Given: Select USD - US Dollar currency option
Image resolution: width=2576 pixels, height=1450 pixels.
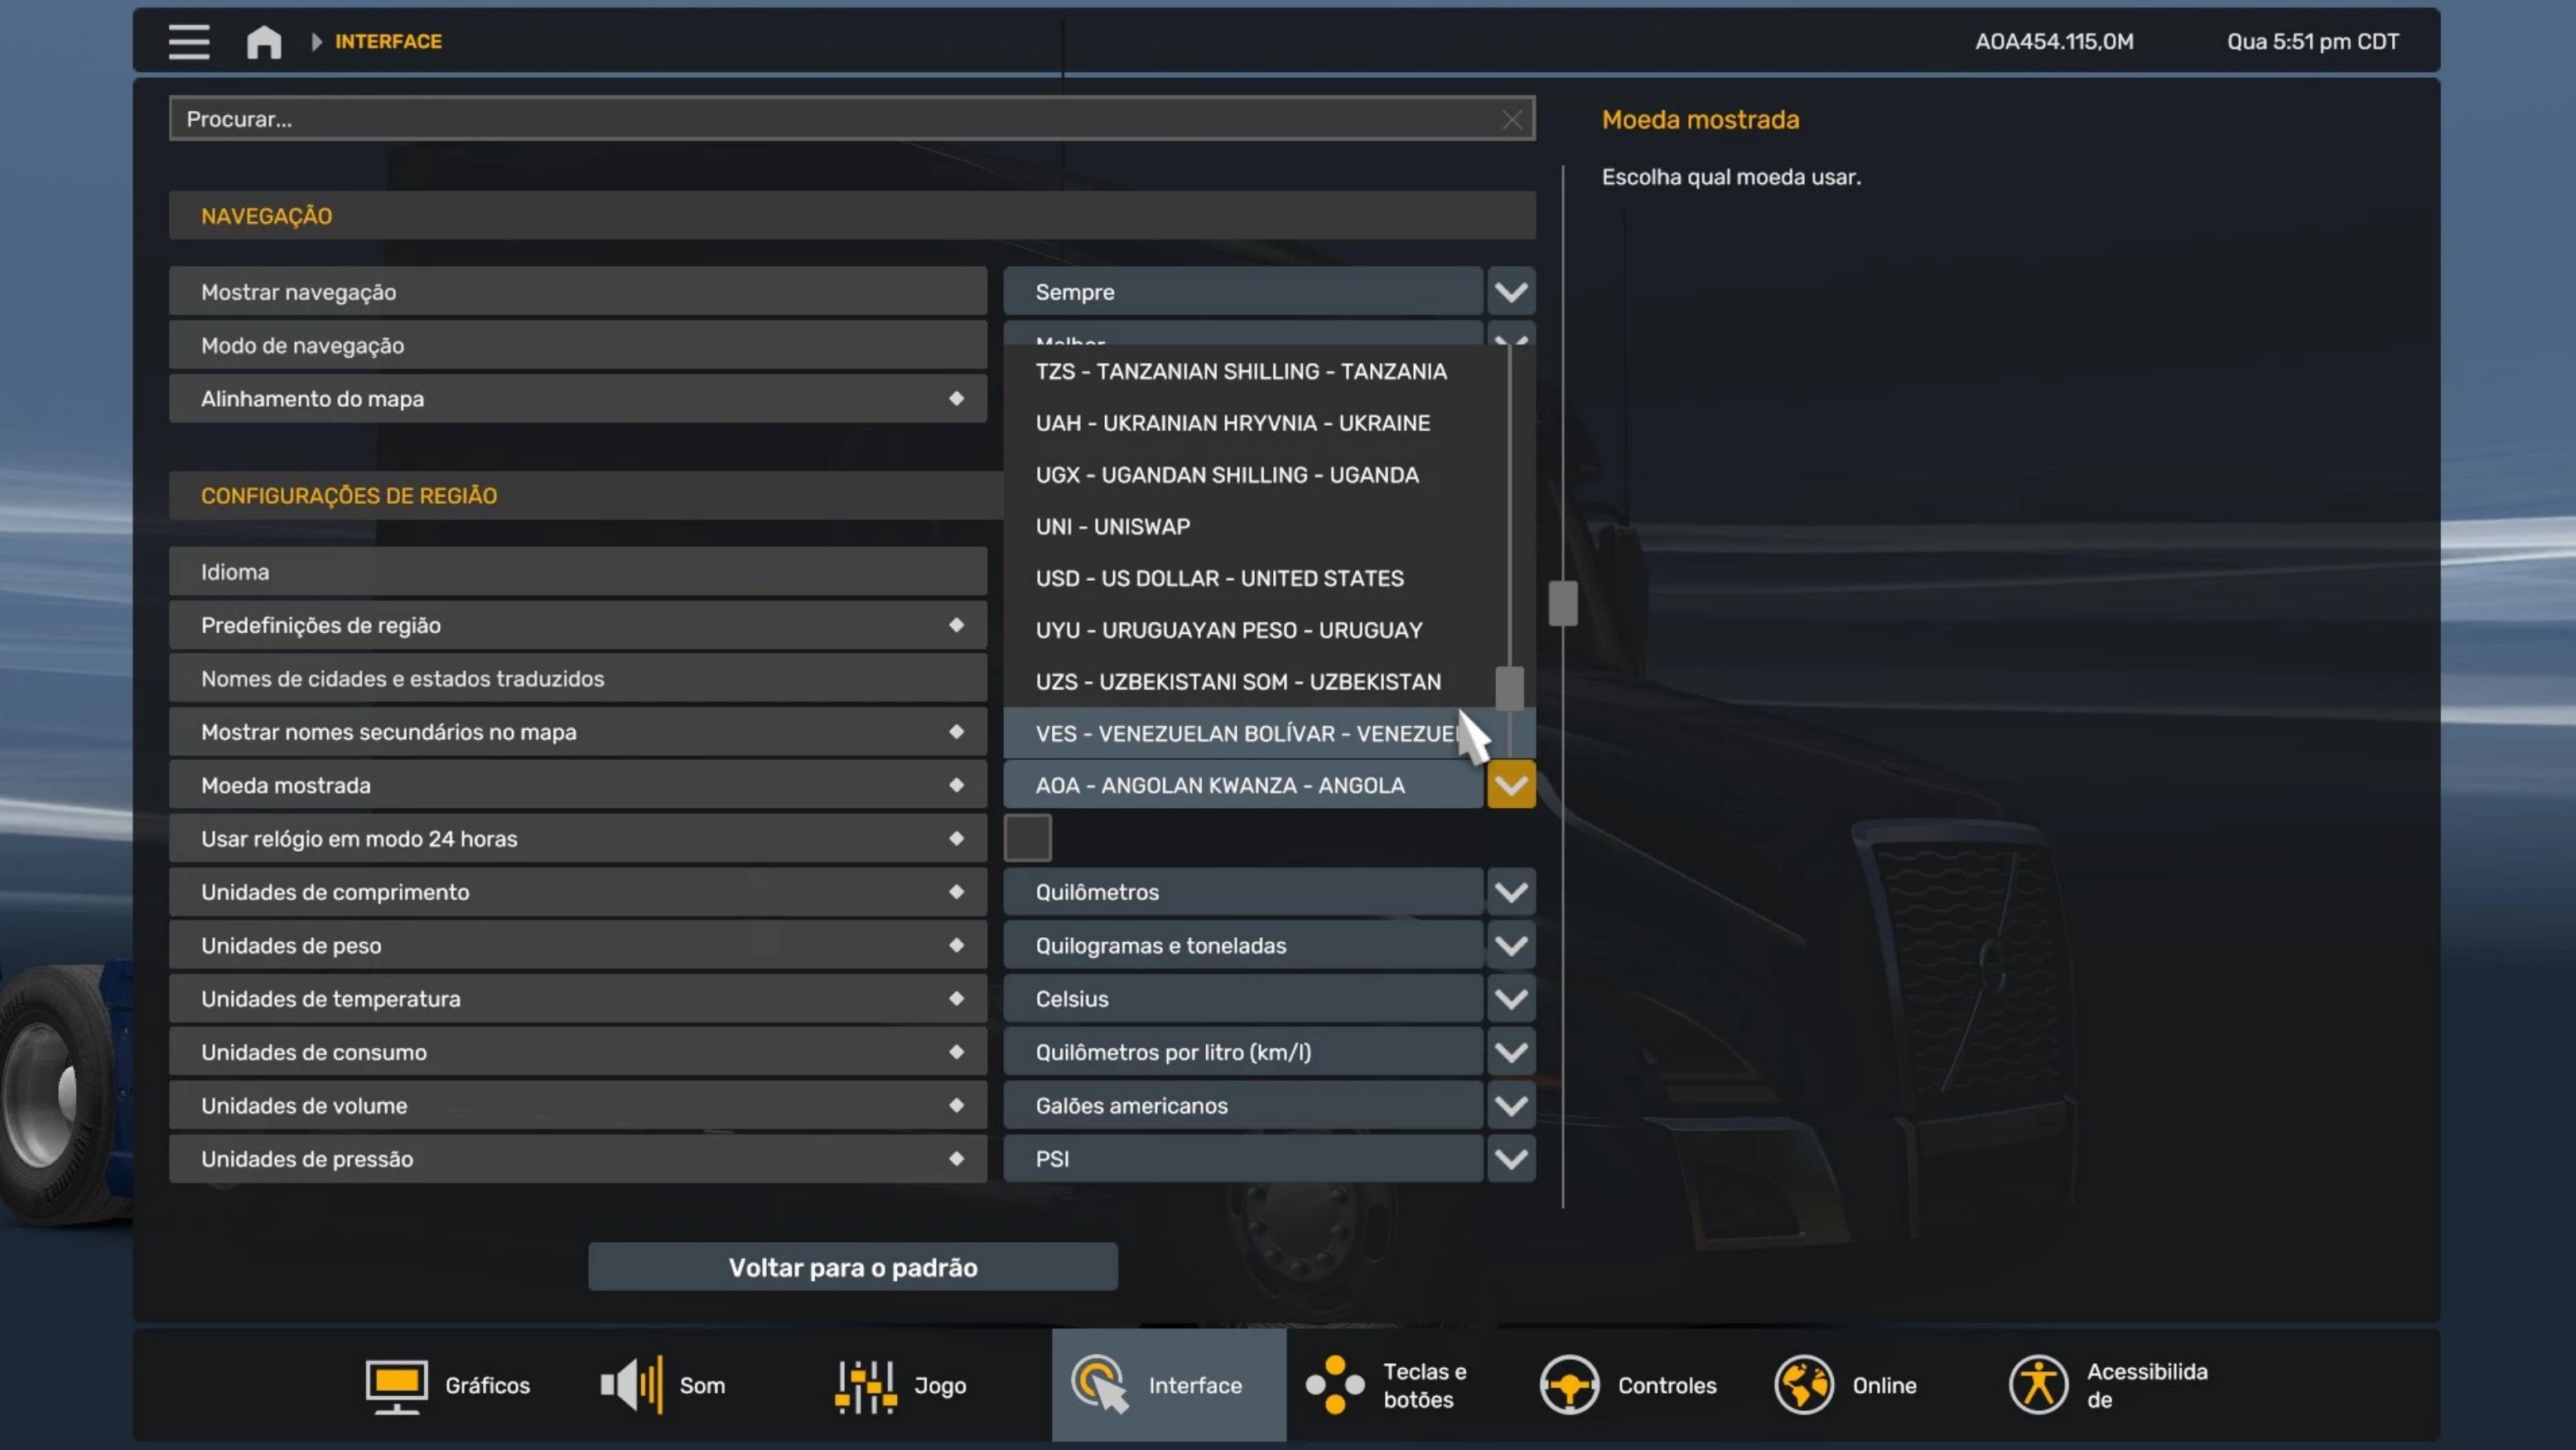Looking at the screenshot, I should pos(1219,578).
